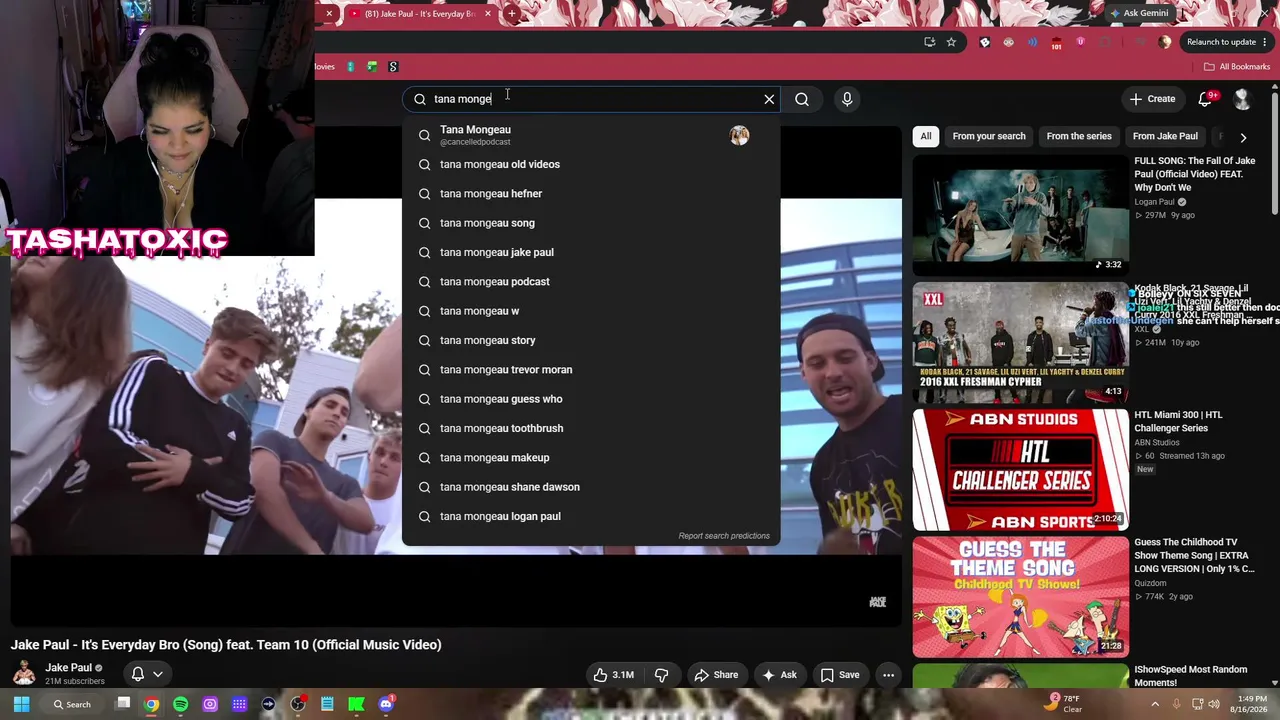Image resolution: width=1280 pixels, height=720 pixels.
Task: Open HTL Miami 300 video title
Action: tap(1178, 421)
